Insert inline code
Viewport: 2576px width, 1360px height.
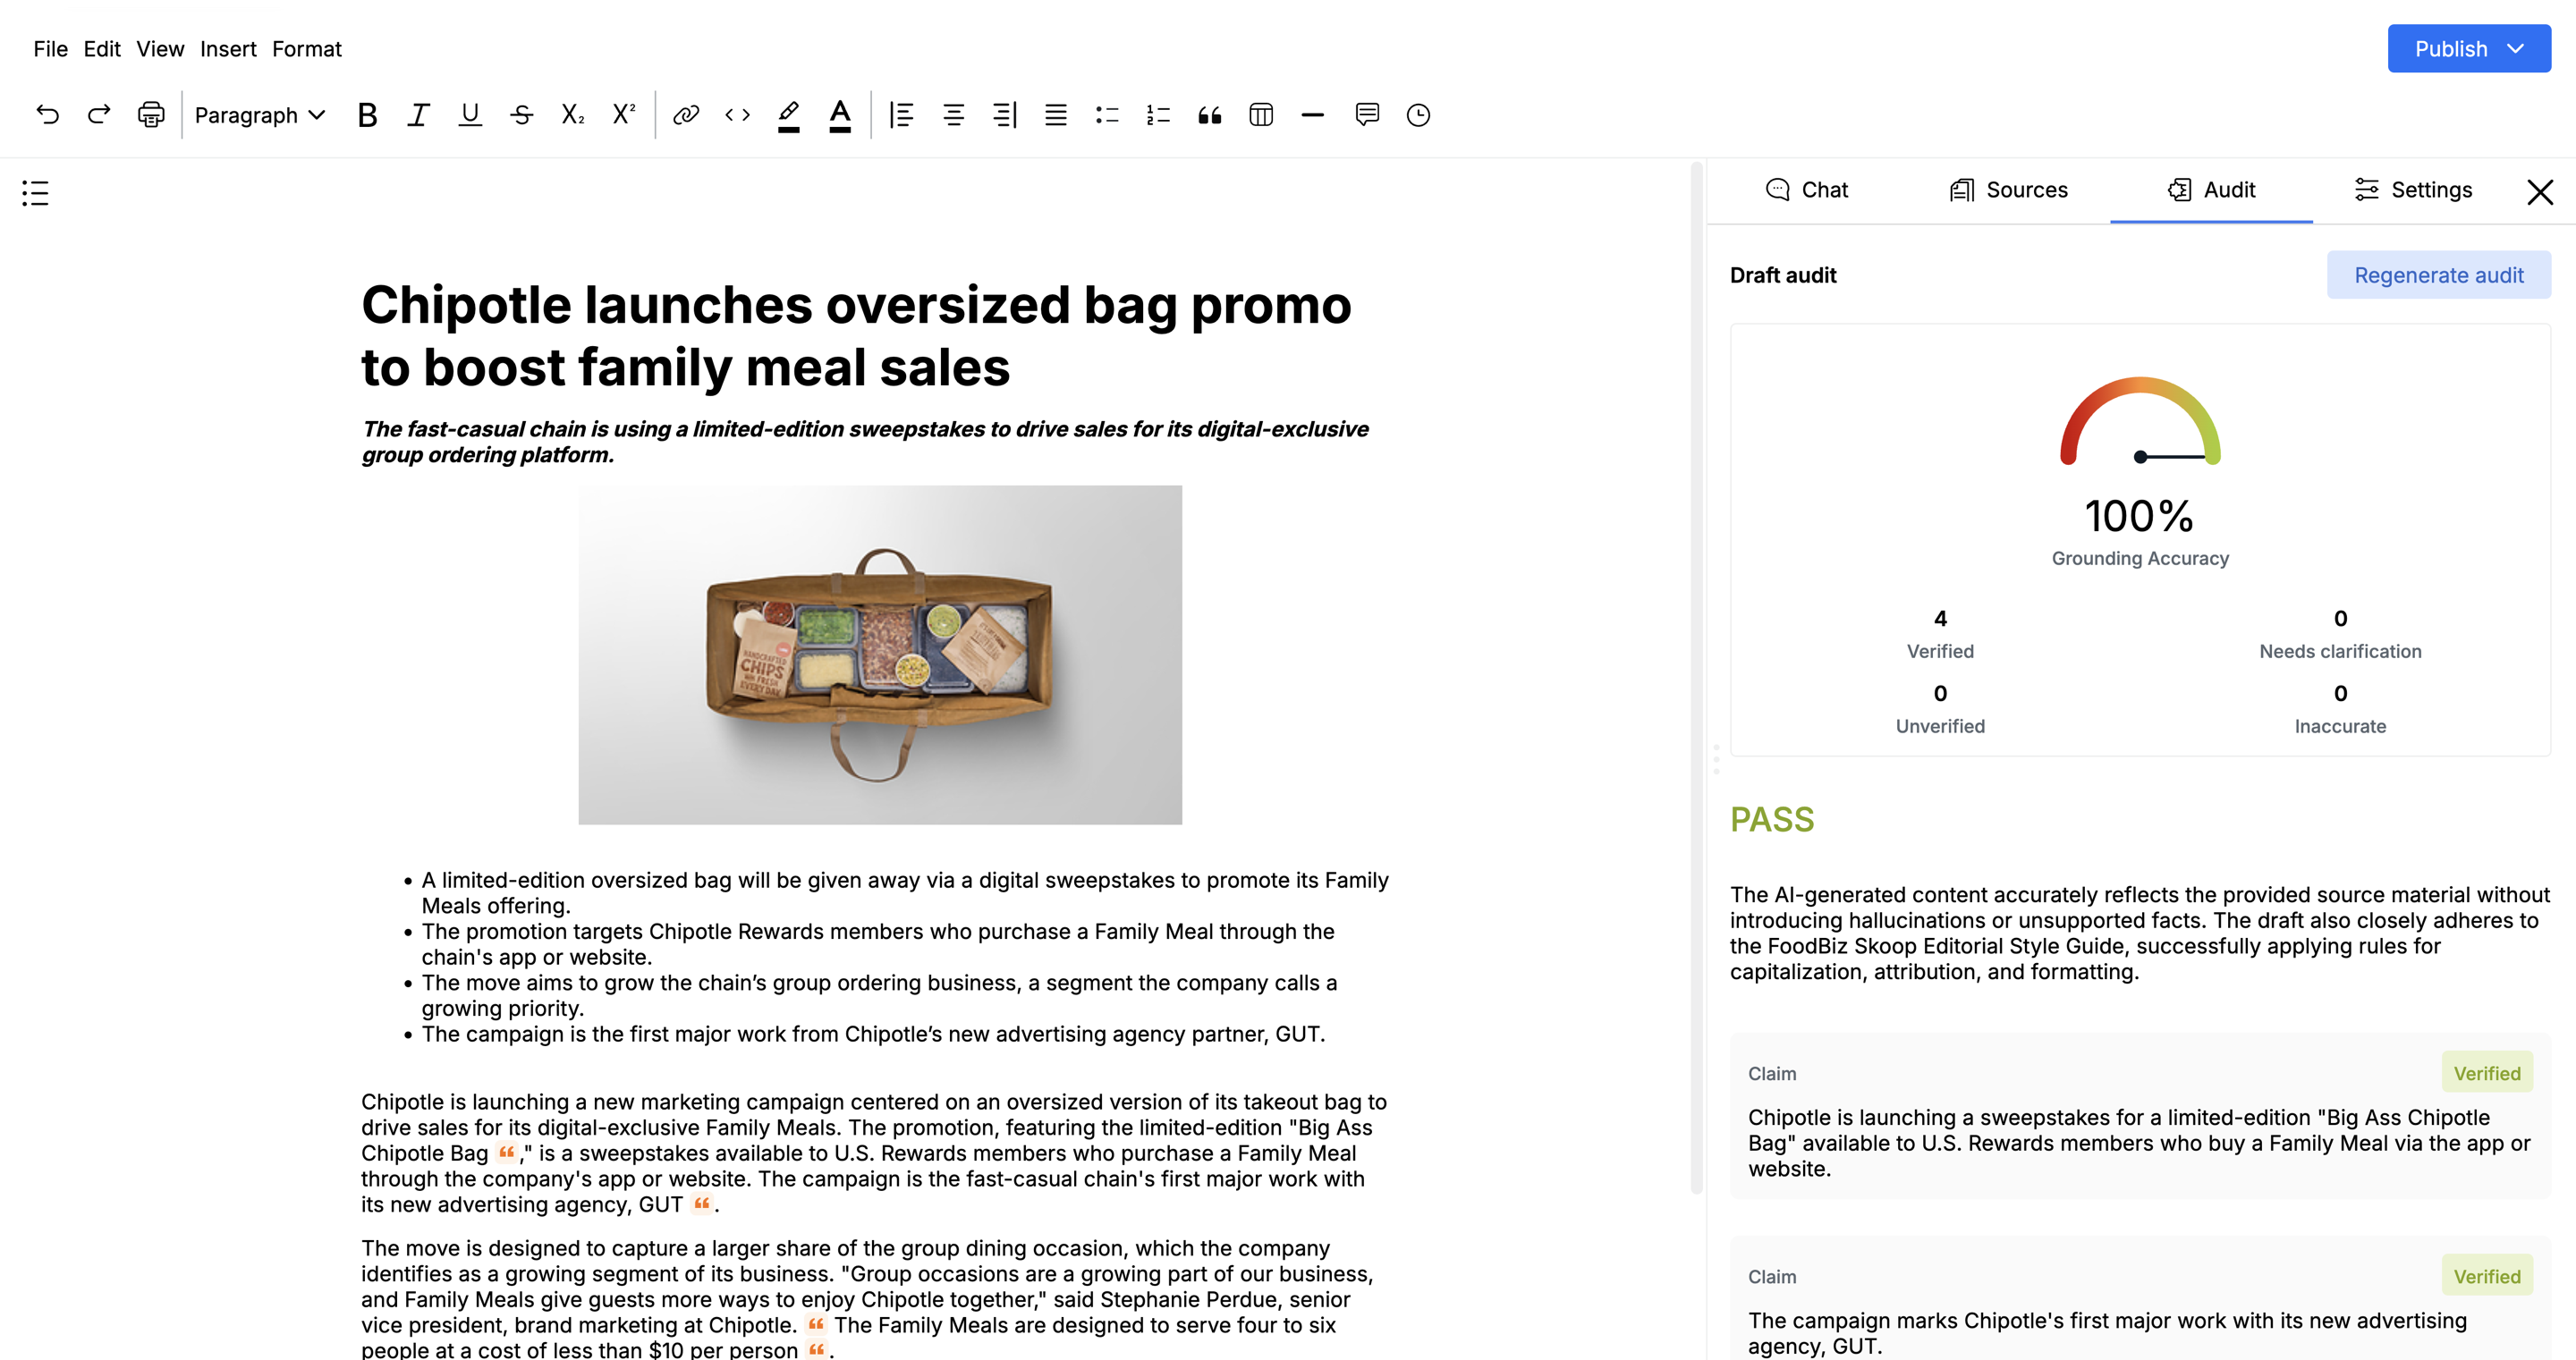tap(737, 115)
